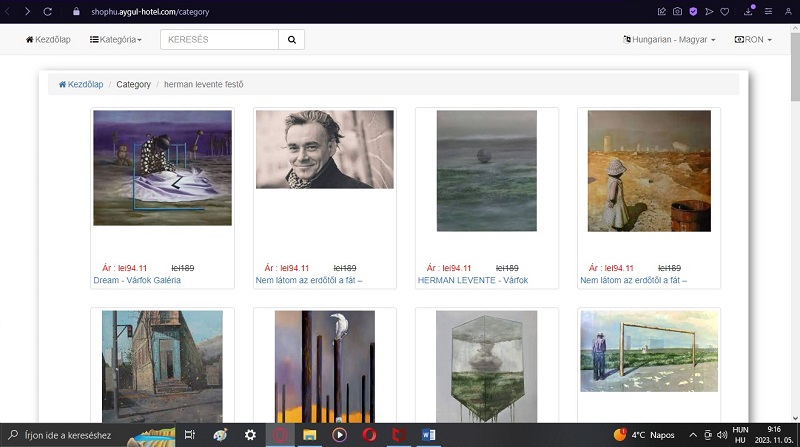Viewport: 800px width, 447px height.
Task: Open the HERMAN LEVENTE - Várfok link
Action: click(473, 280)
